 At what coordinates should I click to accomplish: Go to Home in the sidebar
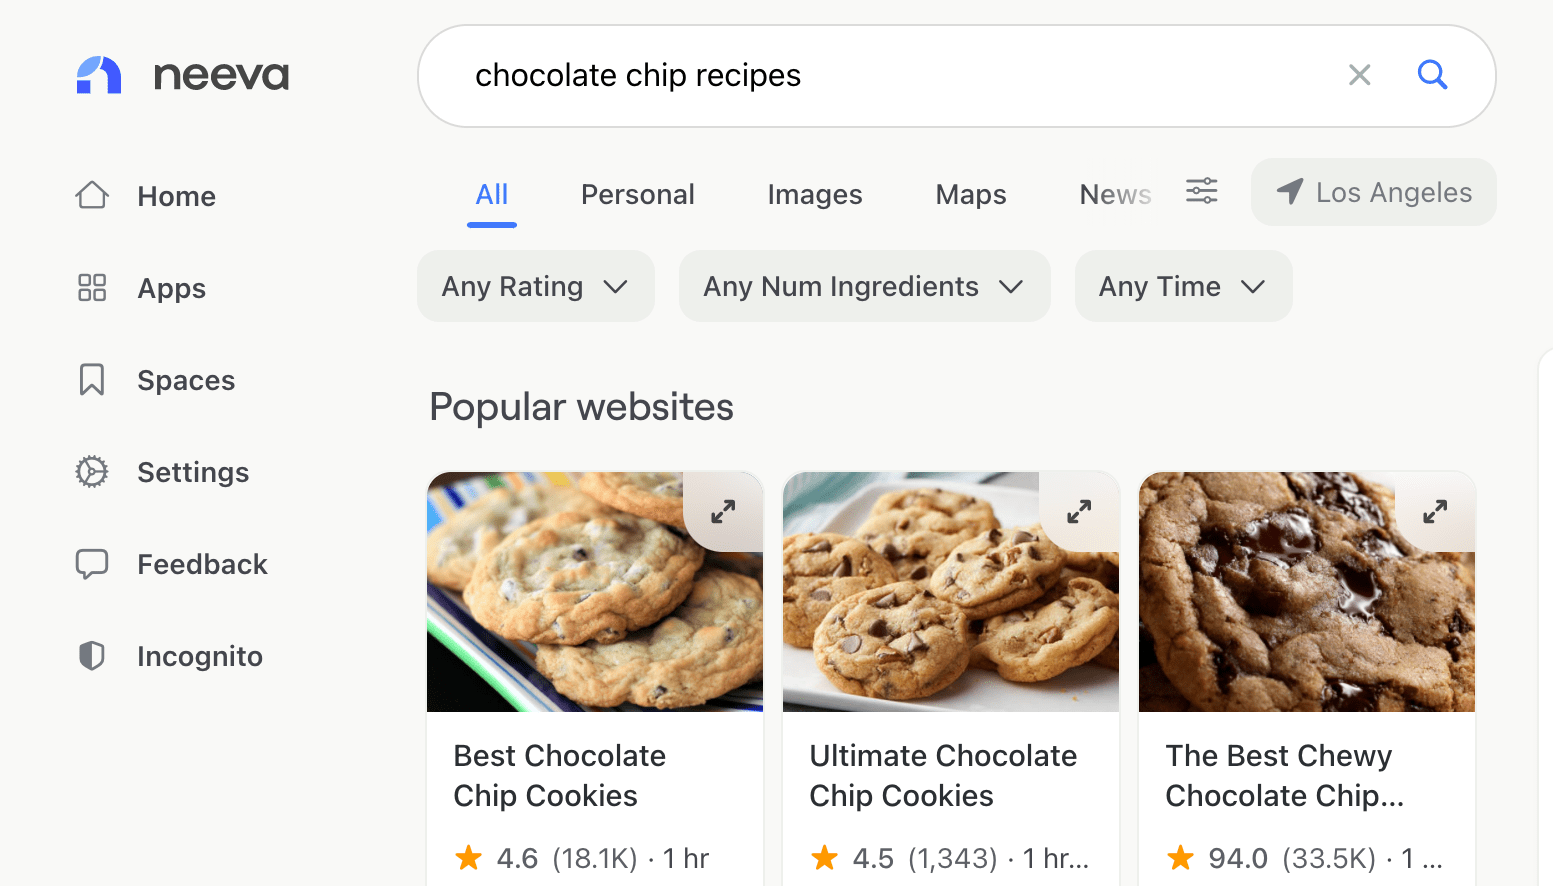click(146, 196)
